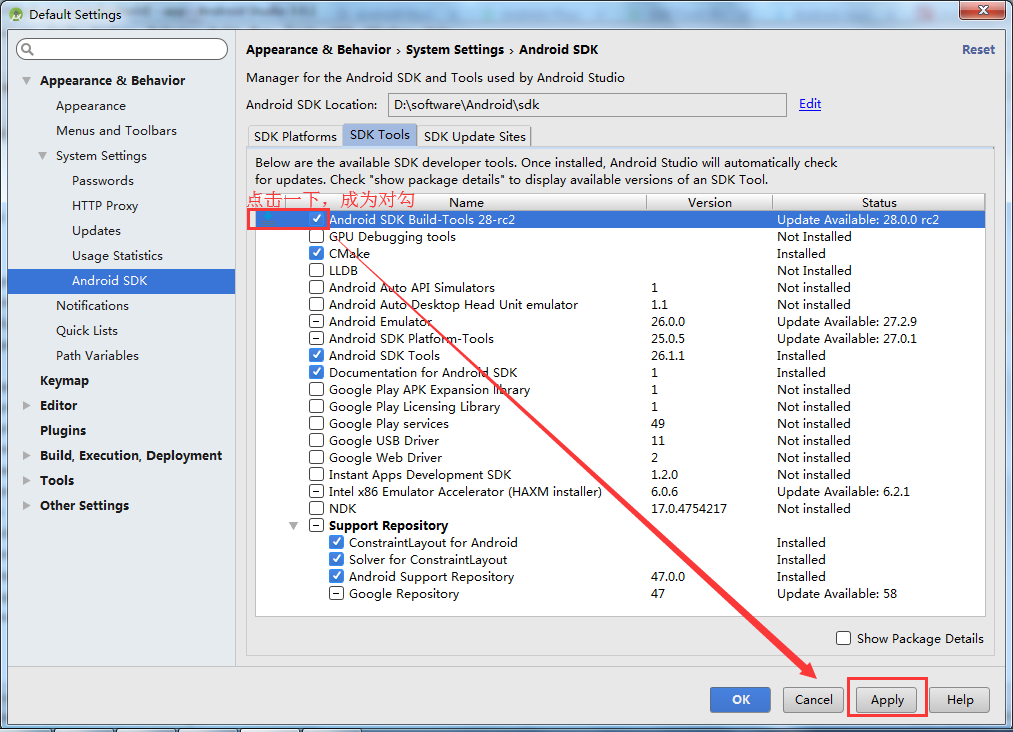The image size is (1013, 732).
Task: Enable the LLDB checkbox
Action: point(317,270)
